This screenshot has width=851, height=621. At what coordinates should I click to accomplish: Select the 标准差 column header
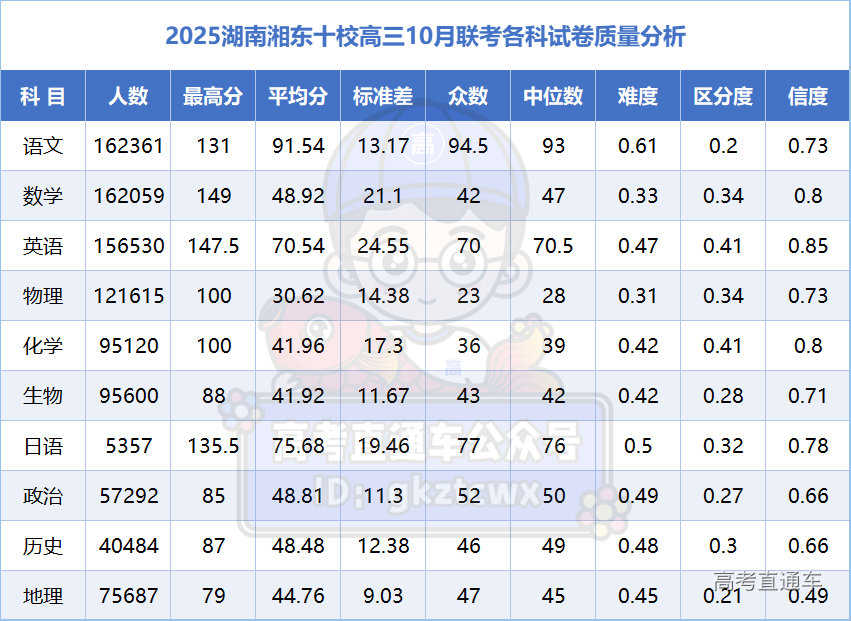pos(383,96)
